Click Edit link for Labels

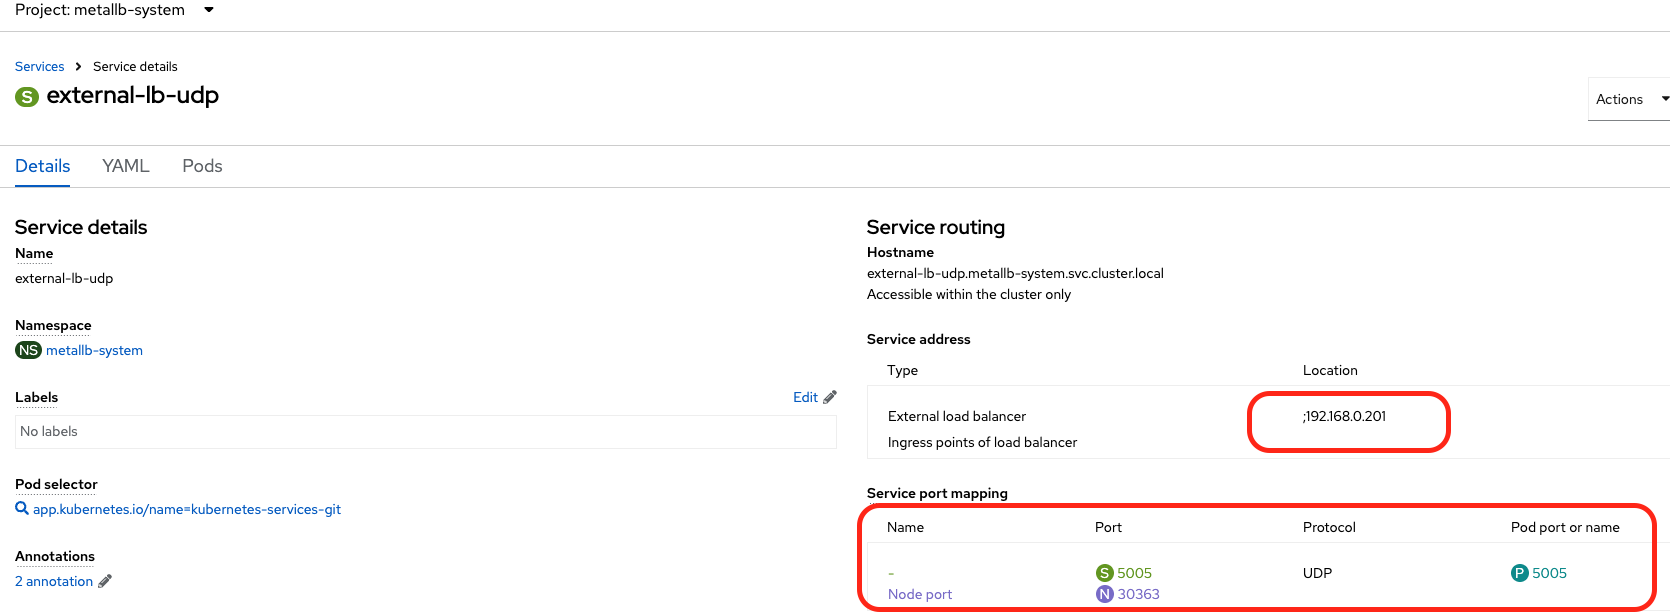(805, 397)
